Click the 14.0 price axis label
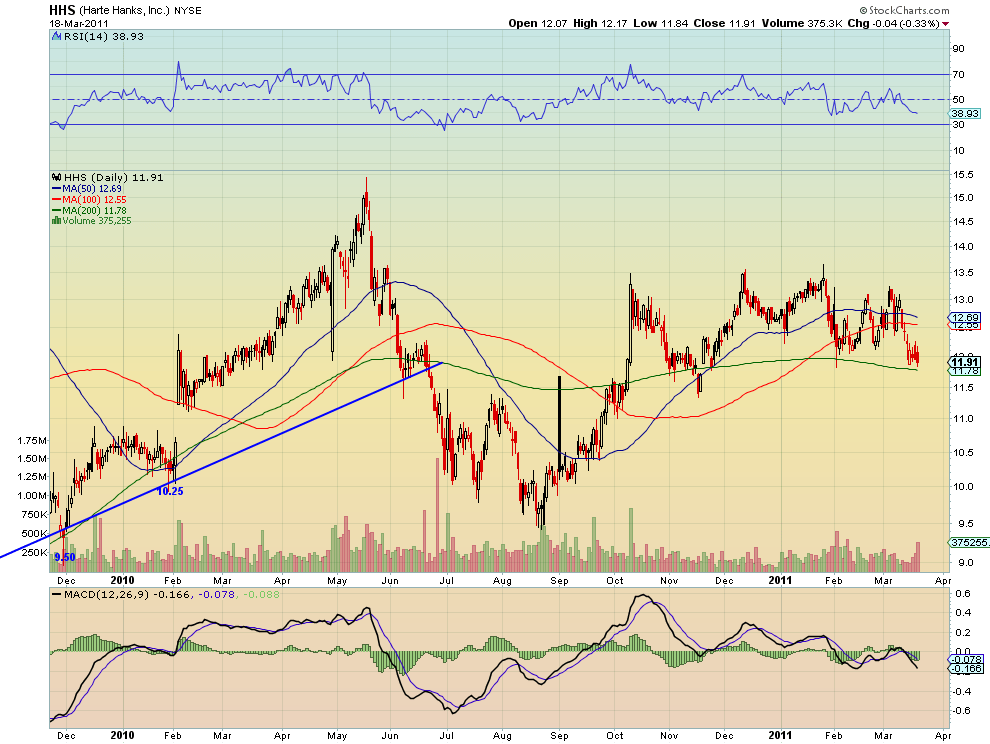Viewport: 990px width, 744px height. (963, 247)
